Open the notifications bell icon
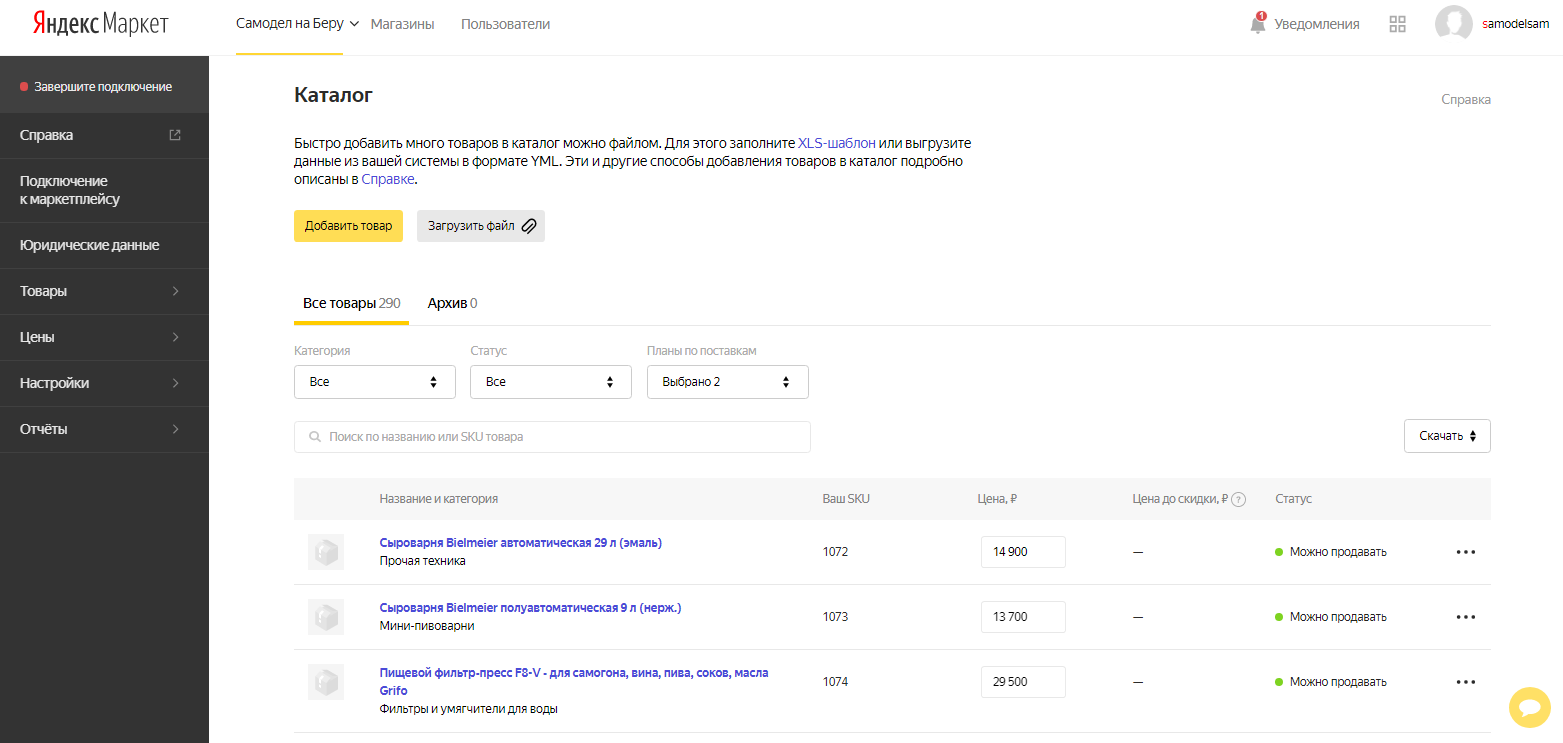 pos(1258,23)
